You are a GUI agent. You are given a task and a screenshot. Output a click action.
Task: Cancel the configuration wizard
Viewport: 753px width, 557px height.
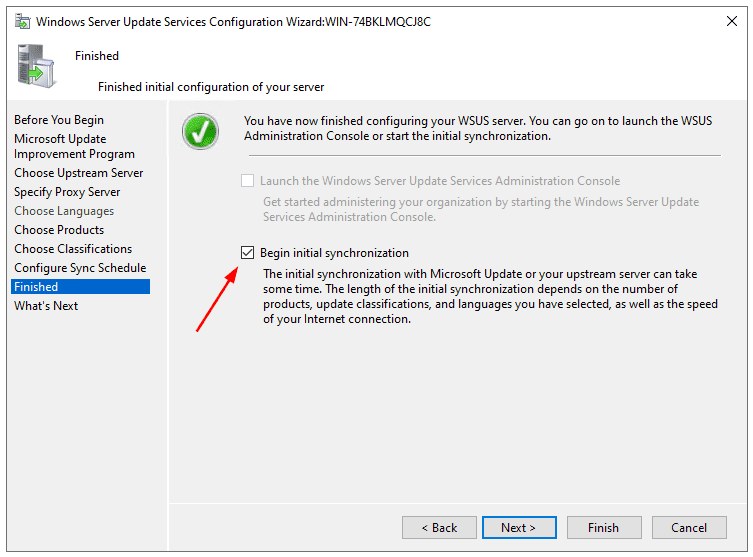(x=689, y=528)
